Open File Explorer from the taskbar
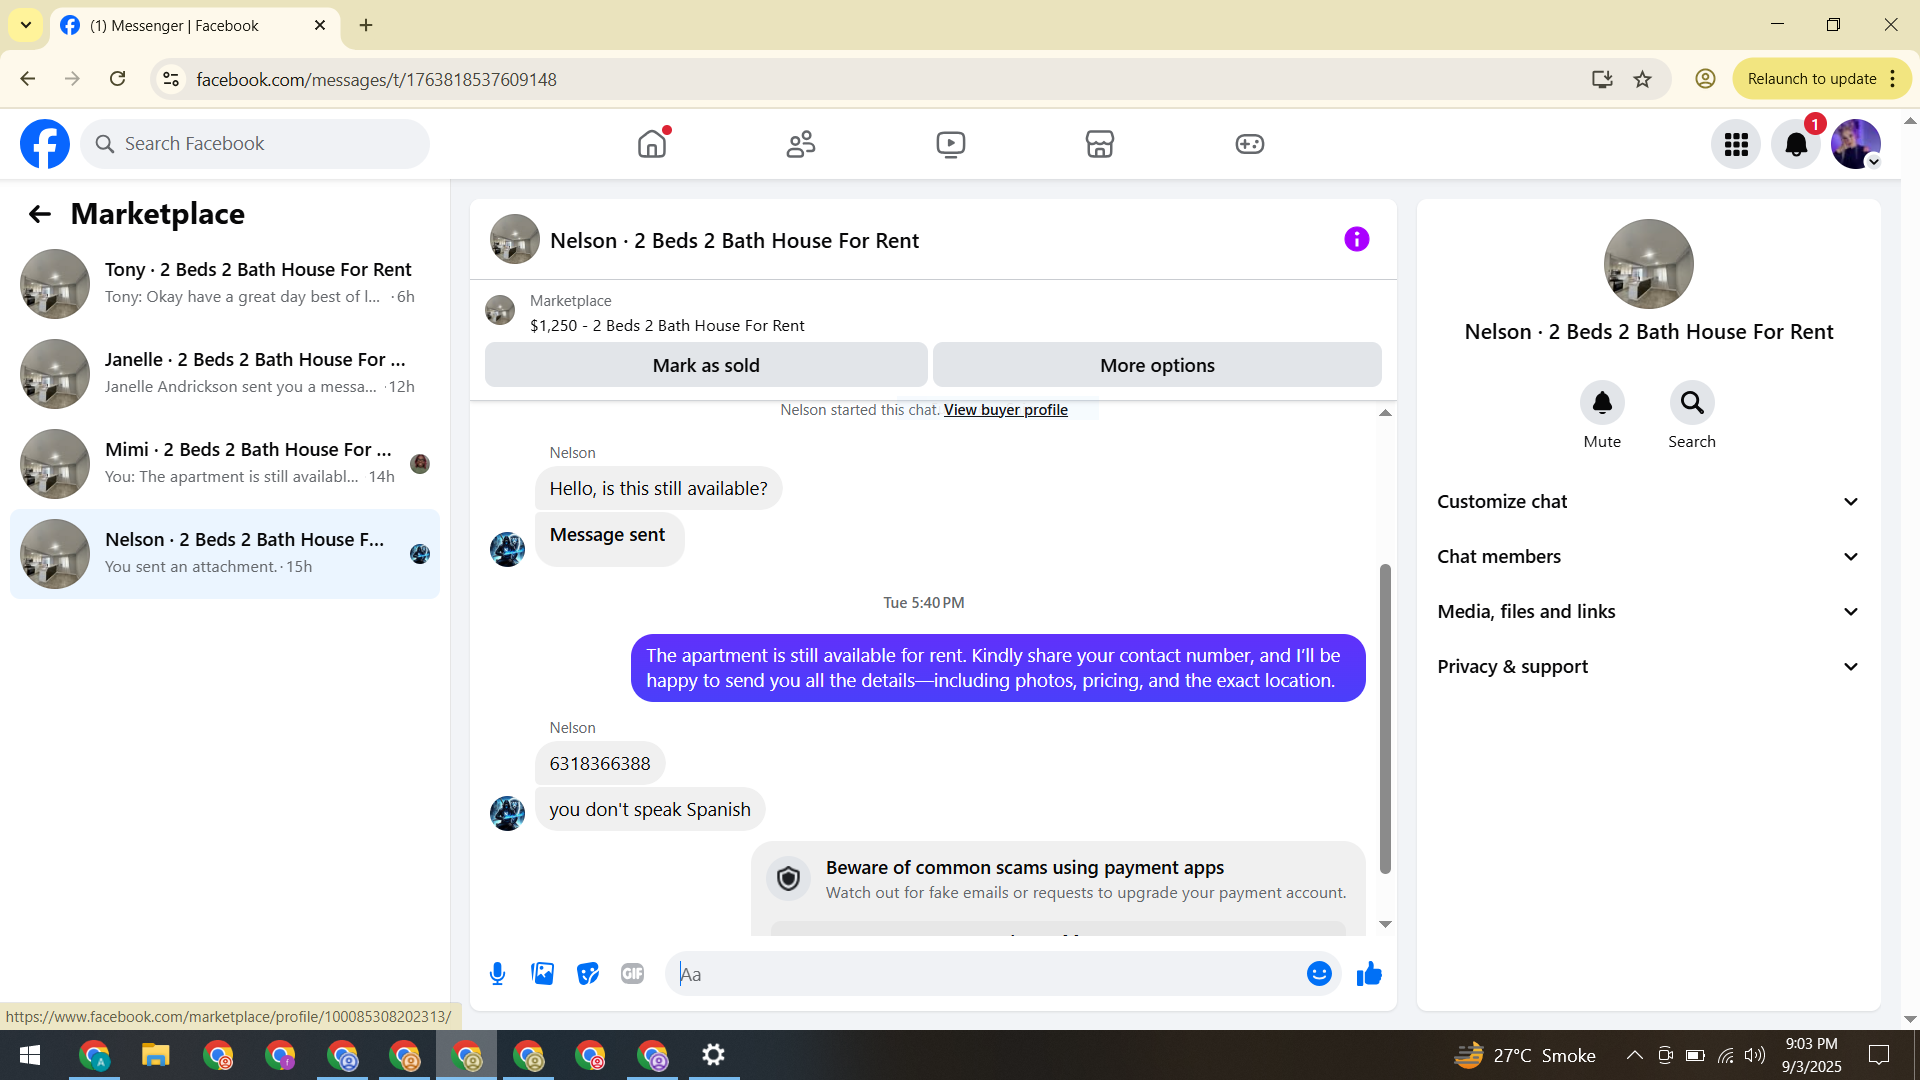 156,1055
